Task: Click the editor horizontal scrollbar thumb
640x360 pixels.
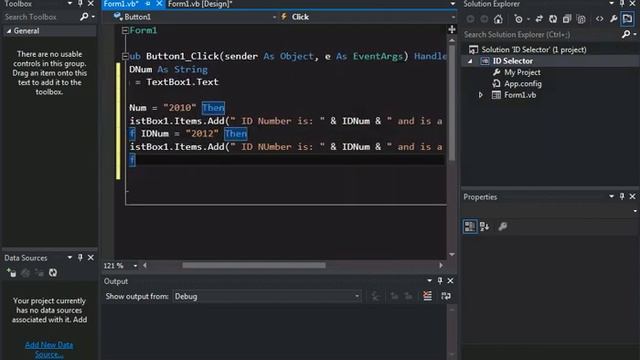Action: 254,266
